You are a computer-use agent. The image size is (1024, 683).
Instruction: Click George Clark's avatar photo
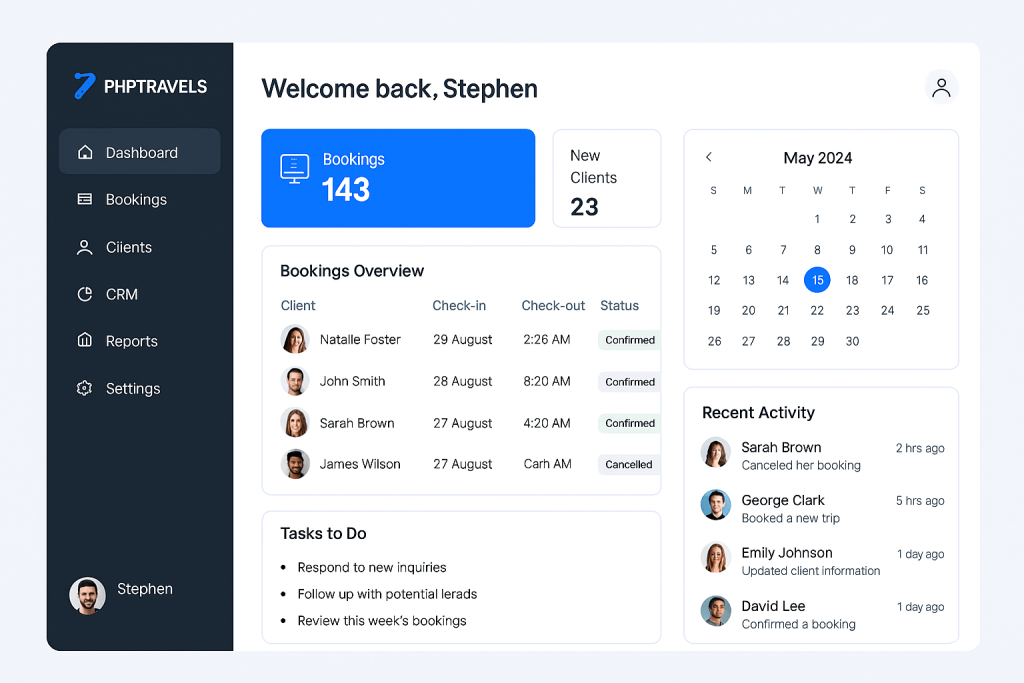click(716, 505)
